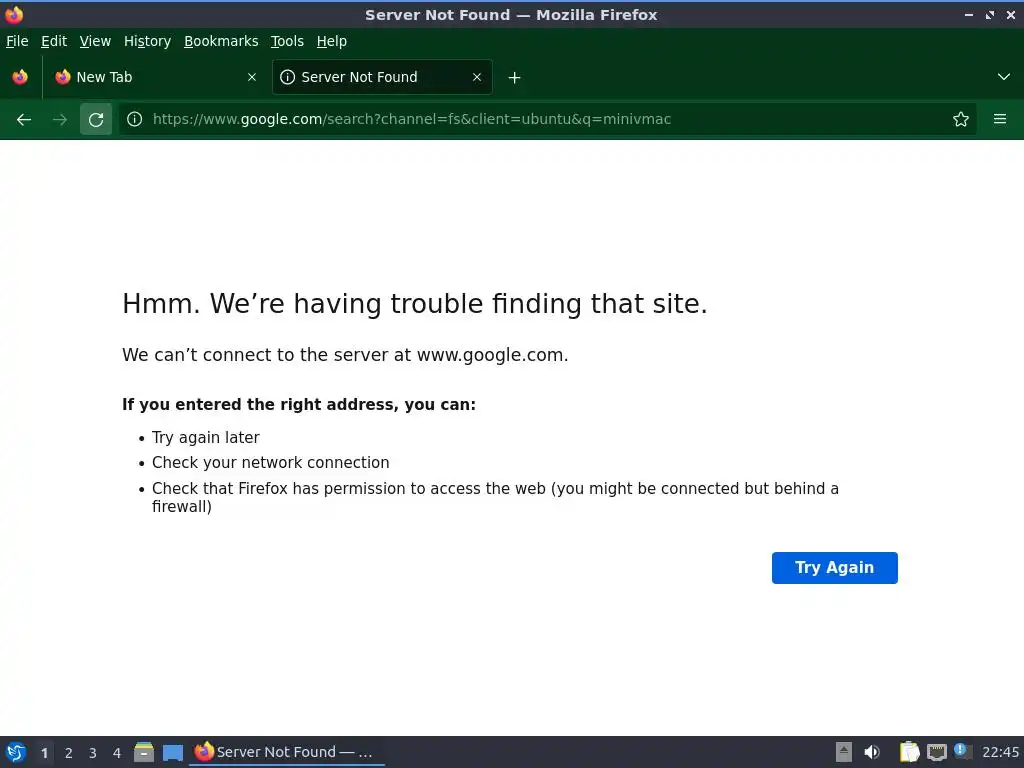This screenshot has height=768, width=1024.
Task: Open site information icon in address bar
Action: (135, 119)
